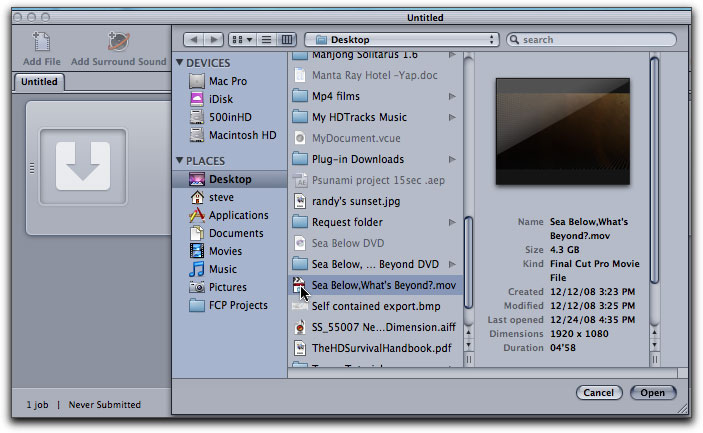Select the Mac Pro device icon
Screen dimensions: 703x433
[x=196, y=81]
